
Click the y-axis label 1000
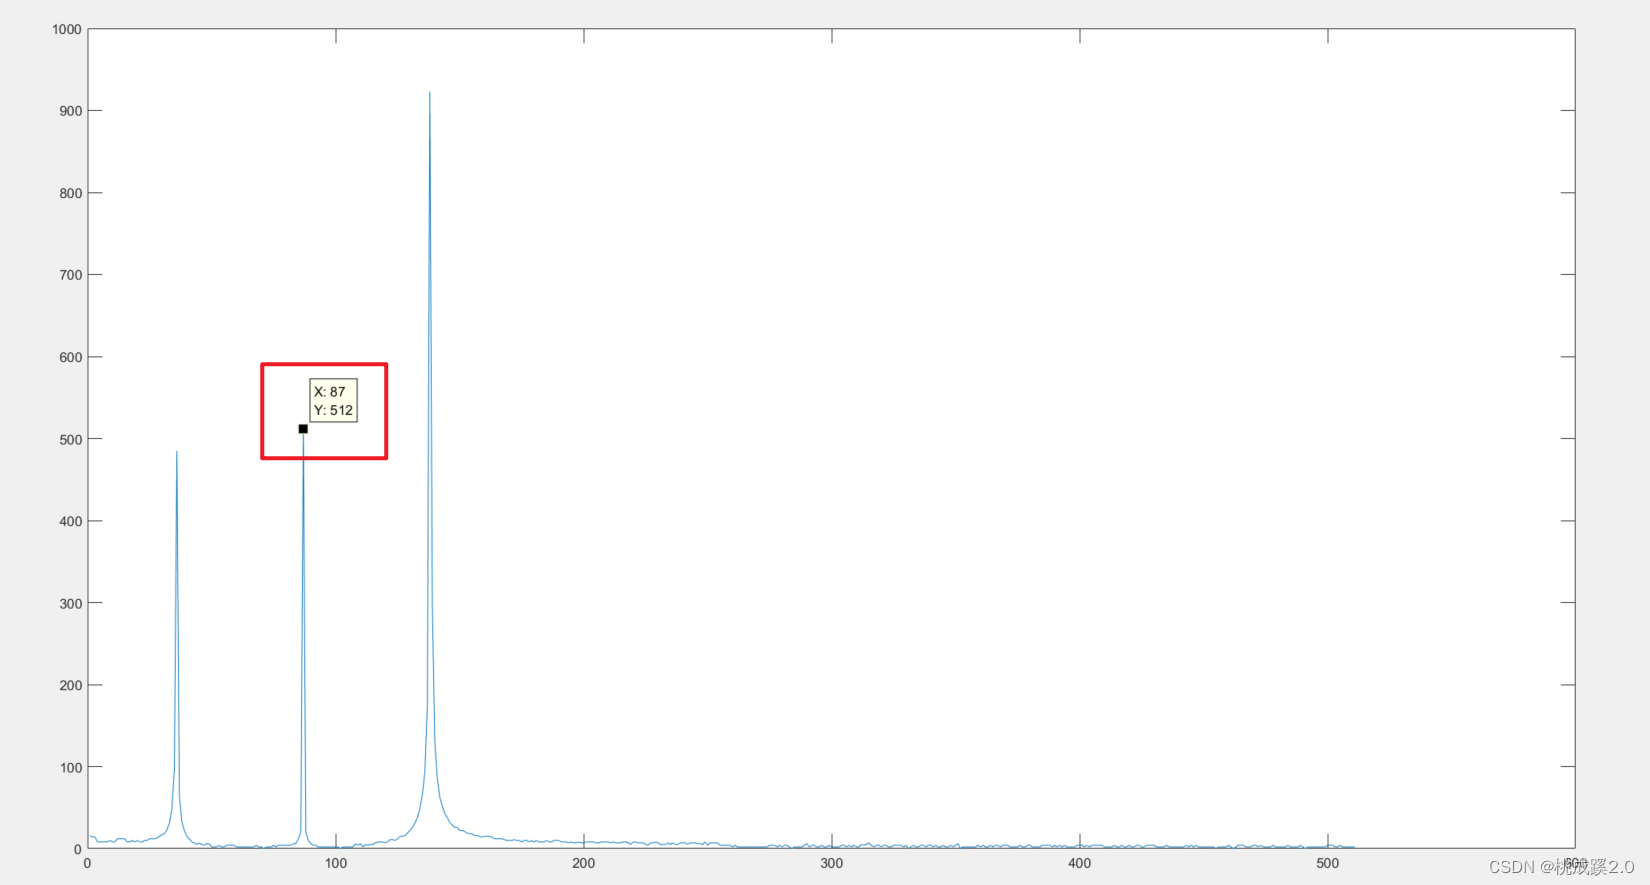pyautogui.click(x=67, y=29)
